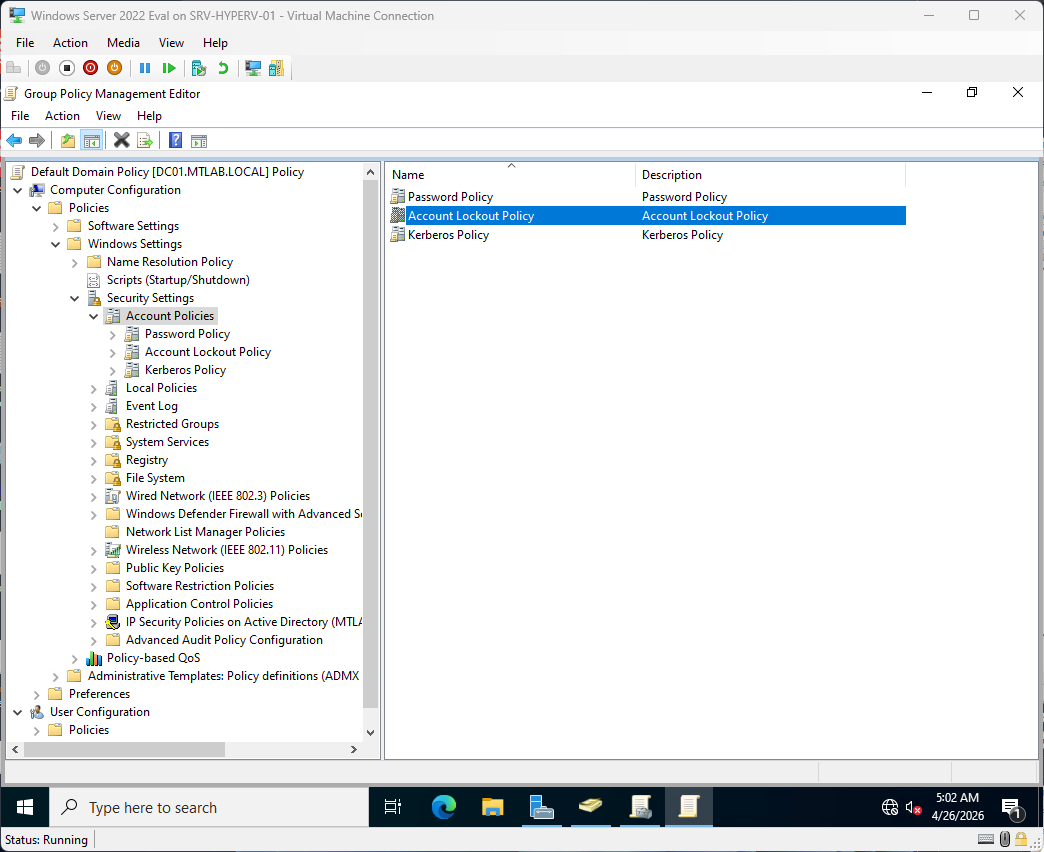The image size is (1044, 852).
Task: Open Group Policy editor File menu
Action: [20, 116]
